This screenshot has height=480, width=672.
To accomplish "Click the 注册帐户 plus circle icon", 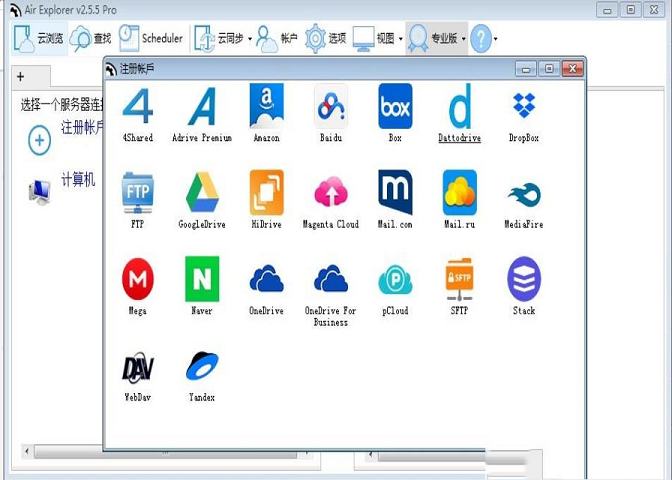I will (39, 140).
